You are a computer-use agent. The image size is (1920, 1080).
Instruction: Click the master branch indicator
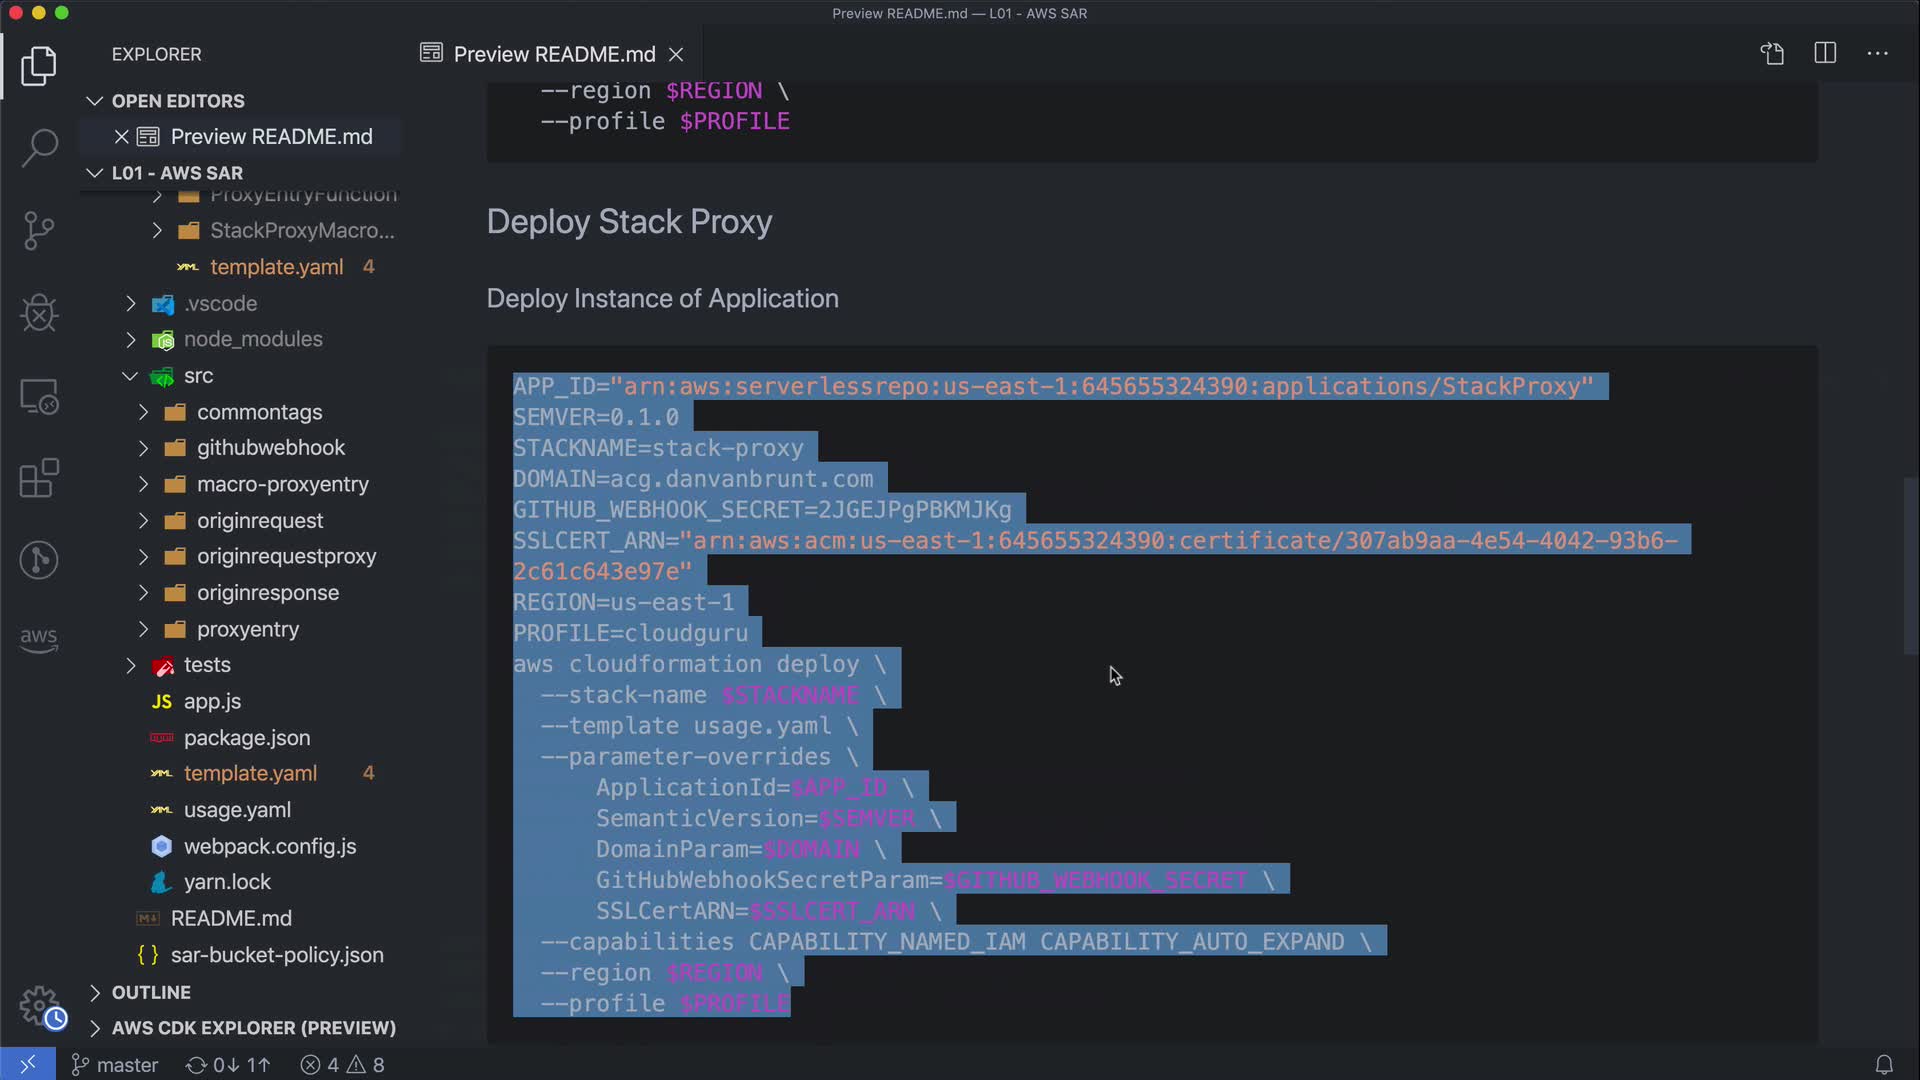[x=115, y=1065]
